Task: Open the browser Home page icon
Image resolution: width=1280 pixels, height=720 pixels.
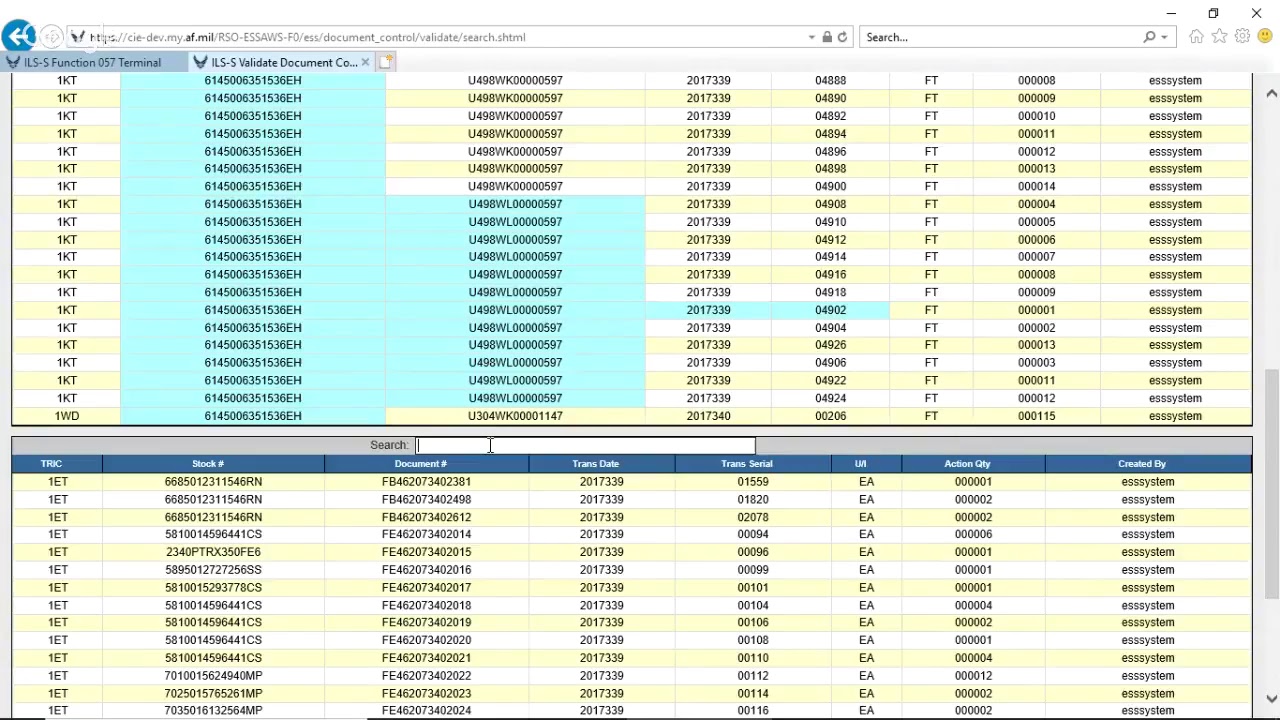Action: [1196, 37]
